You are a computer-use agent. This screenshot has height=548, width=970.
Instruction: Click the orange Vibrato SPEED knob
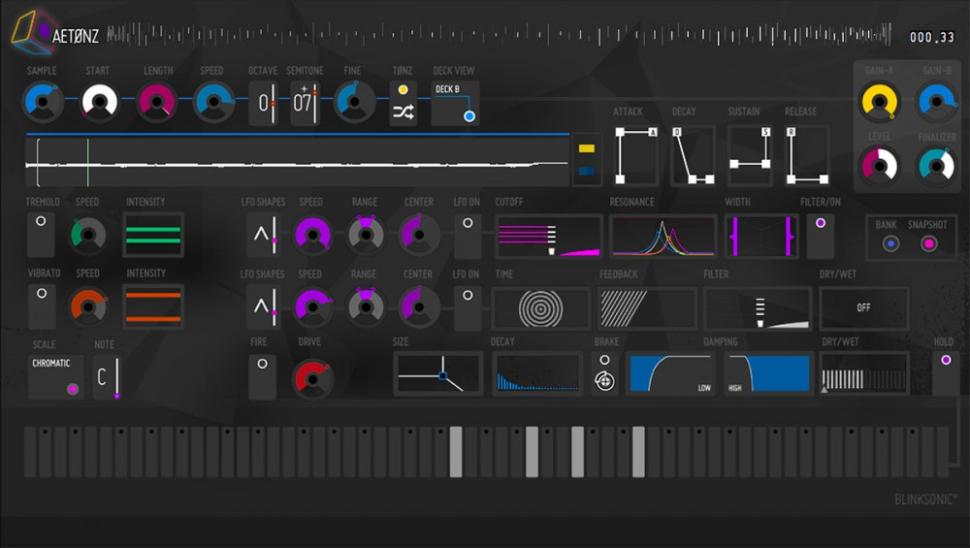coord(88,307)
